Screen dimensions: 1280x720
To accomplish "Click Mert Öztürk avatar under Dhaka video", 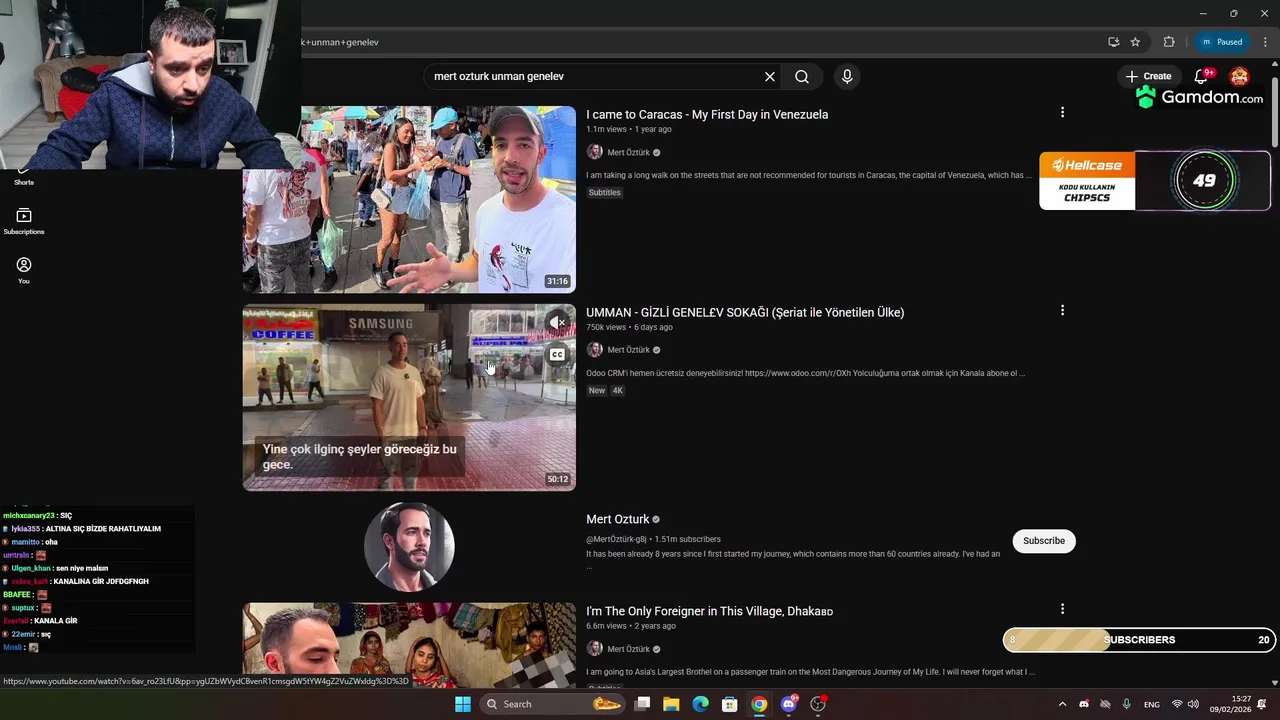I will [594, 649].
